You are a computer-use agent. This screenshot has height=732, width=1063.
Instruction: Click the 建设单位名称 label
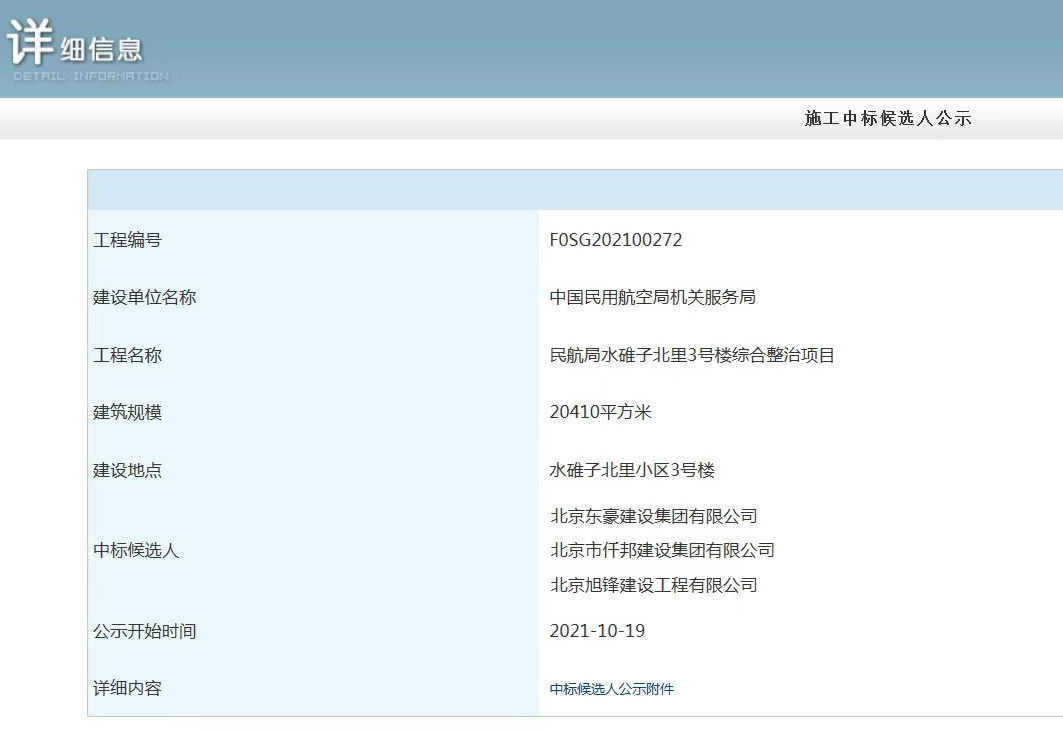point(144,297)
